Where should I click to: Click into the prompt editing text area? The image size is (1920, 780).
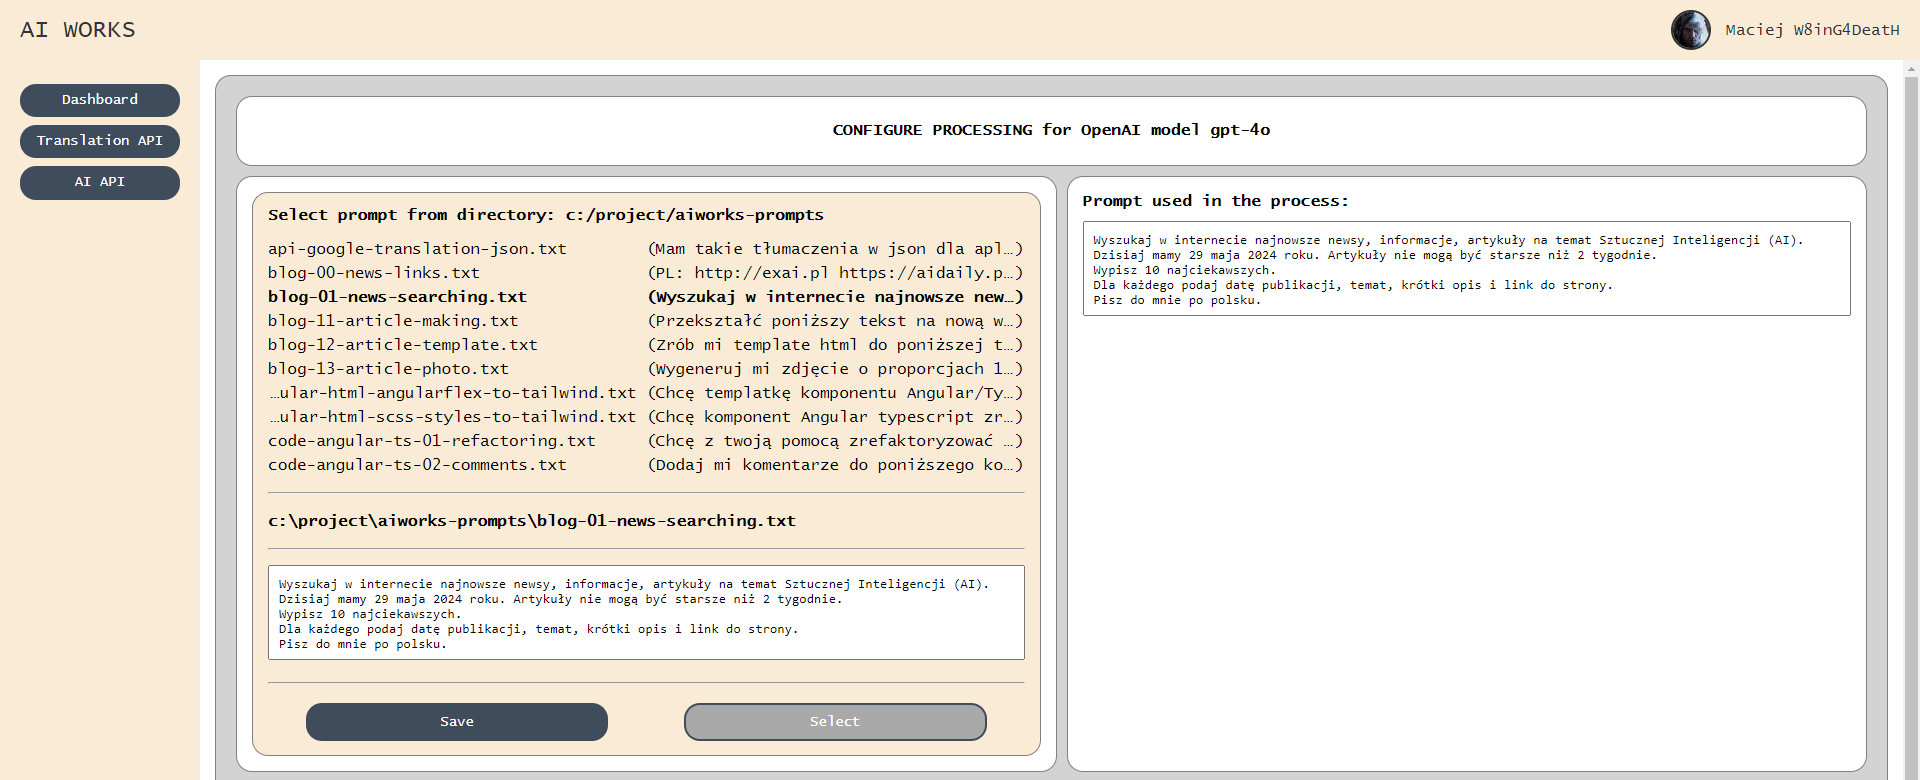[x=646, y=612]
